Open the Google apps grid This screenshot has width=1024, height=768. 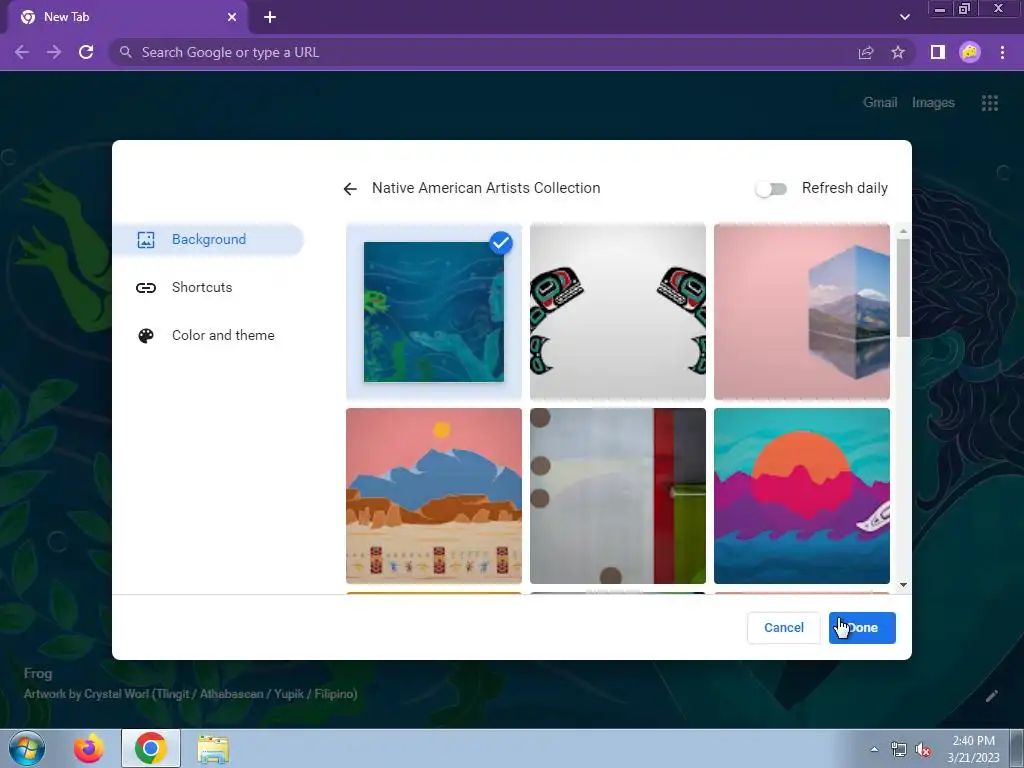tap(989, 103)
